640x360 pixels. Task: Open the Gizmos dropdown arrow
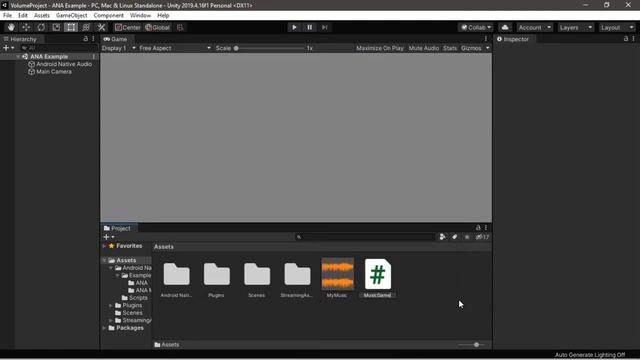(487, 48)
